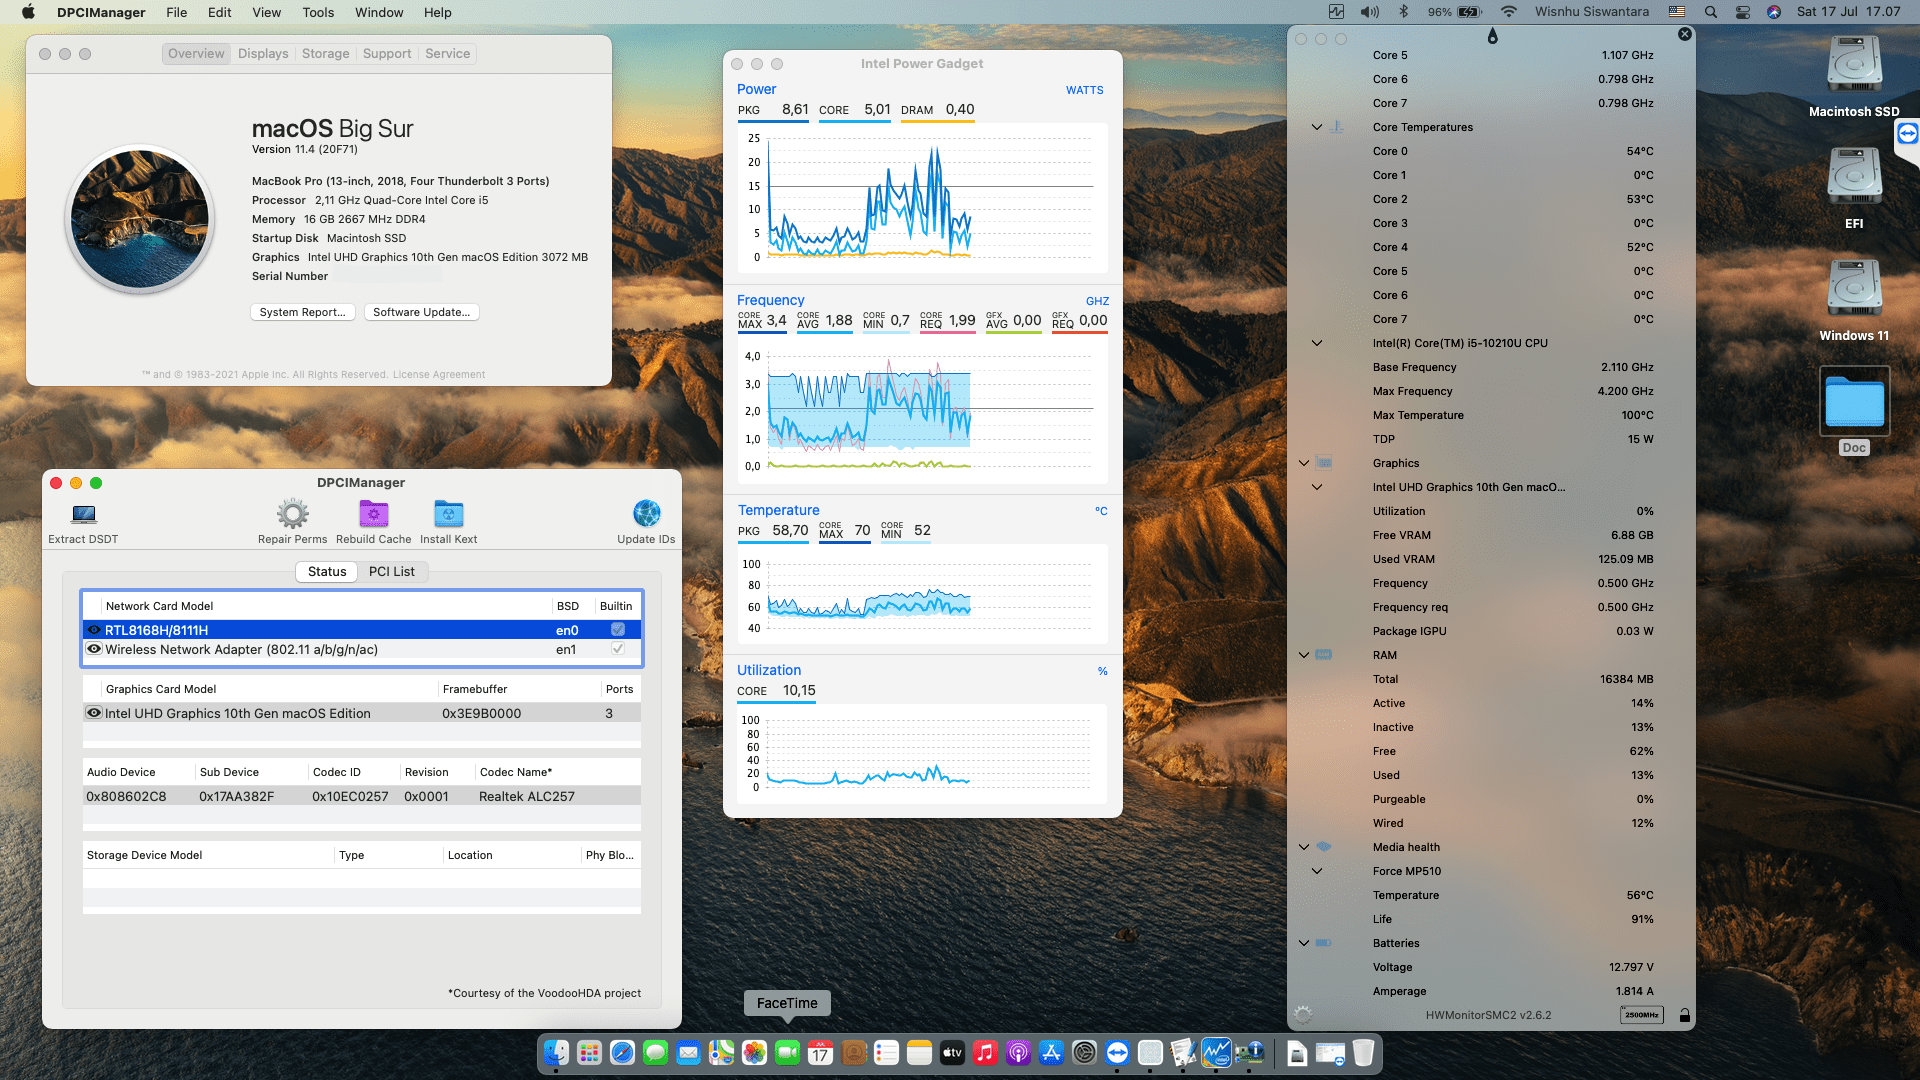
Task: Collapse the Graphics section in HWMonitor
Action: 1304,463
